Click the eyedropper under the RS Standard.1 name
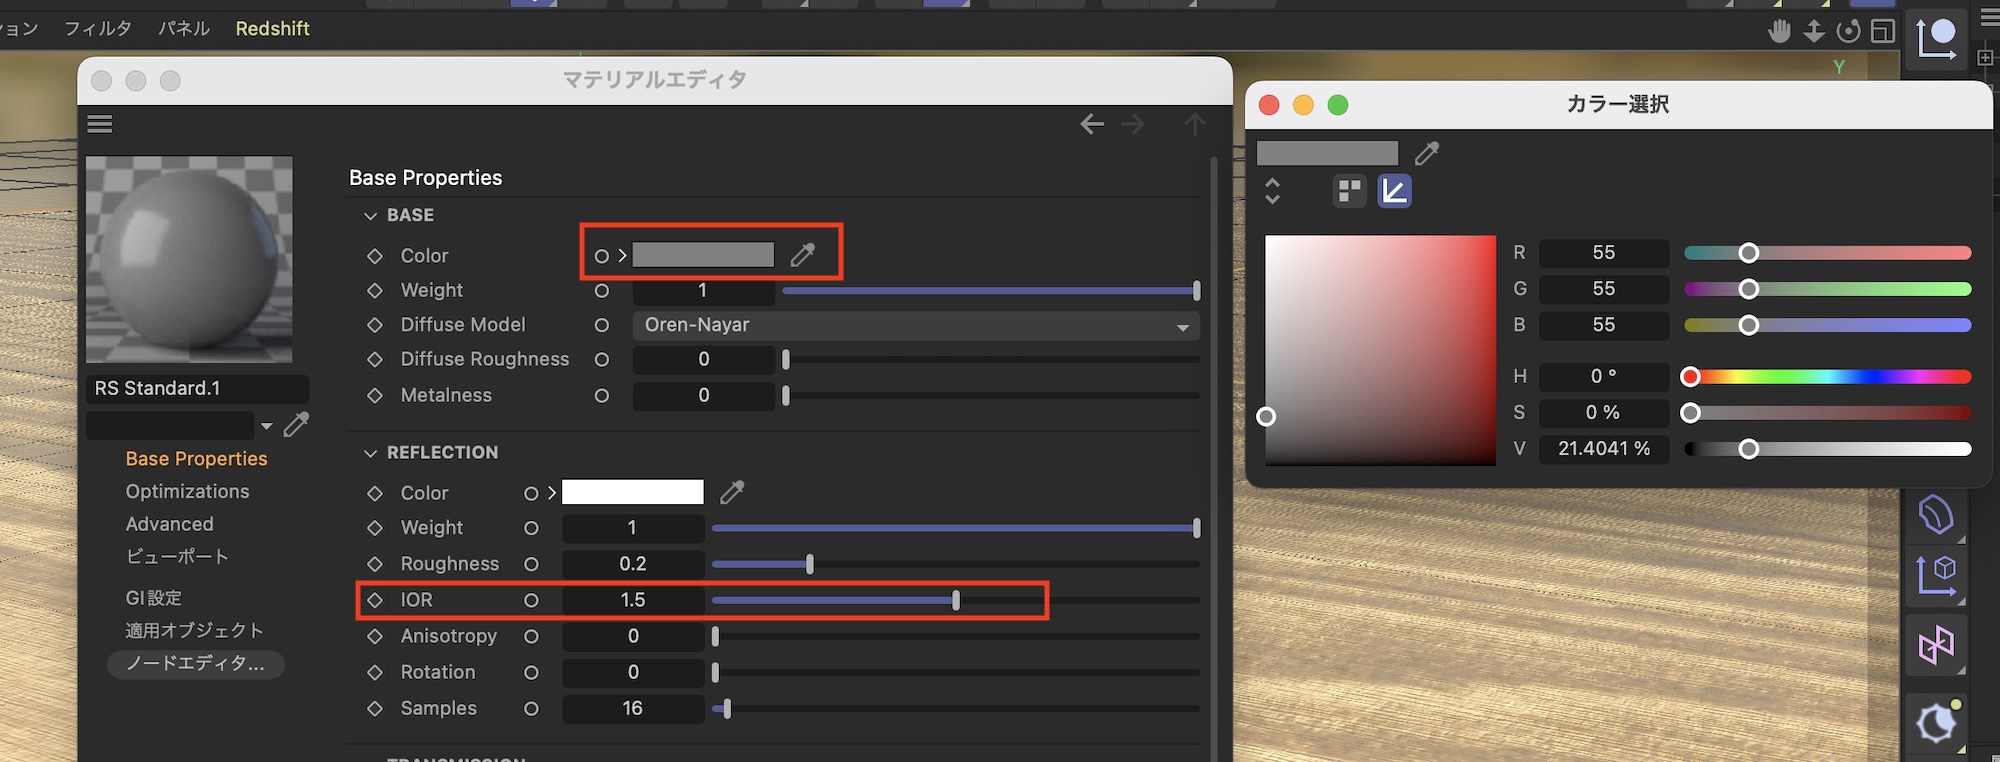 pos(296,425)
